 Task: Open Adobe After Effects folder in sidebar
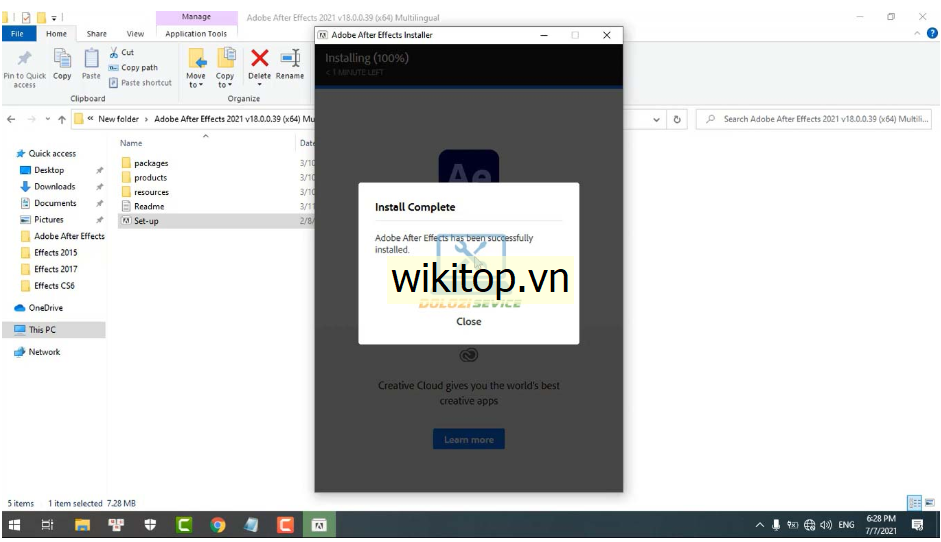(68, 236)
